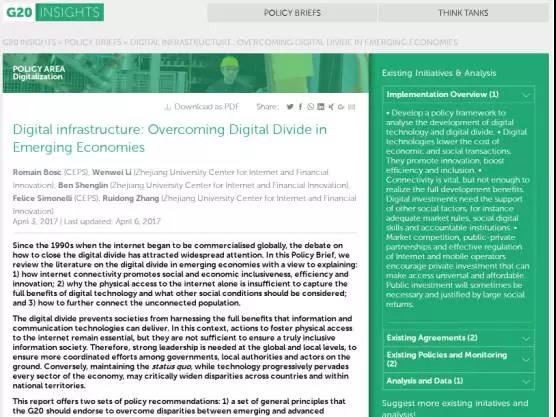556x417 pixels.
Task: Open the Policy Briefs tab
Action: pyautogui.click(x=292, y=13)
